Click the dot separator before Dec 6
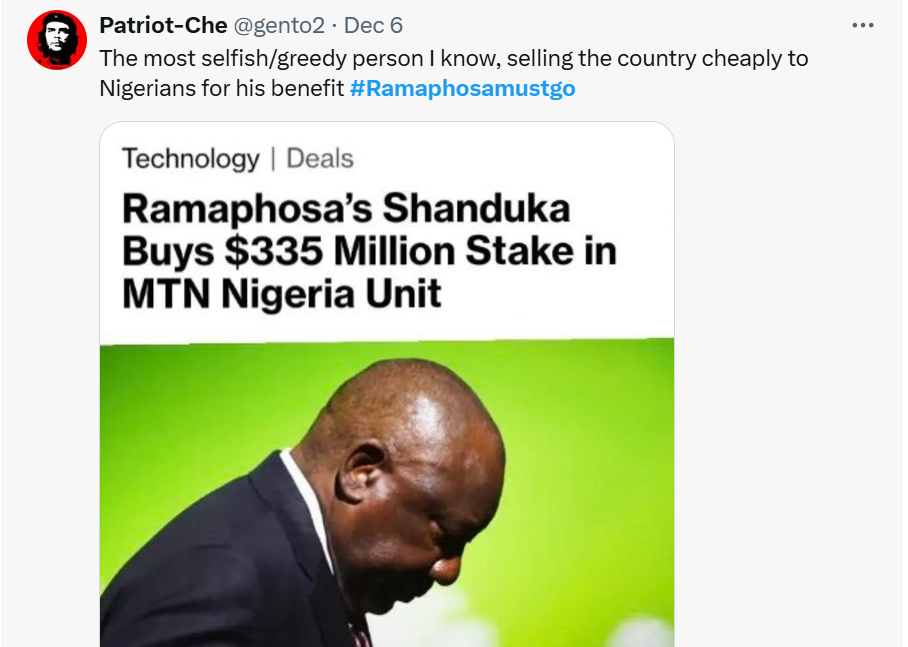Viewport: 908px width, 647px height. click(334, 25)
